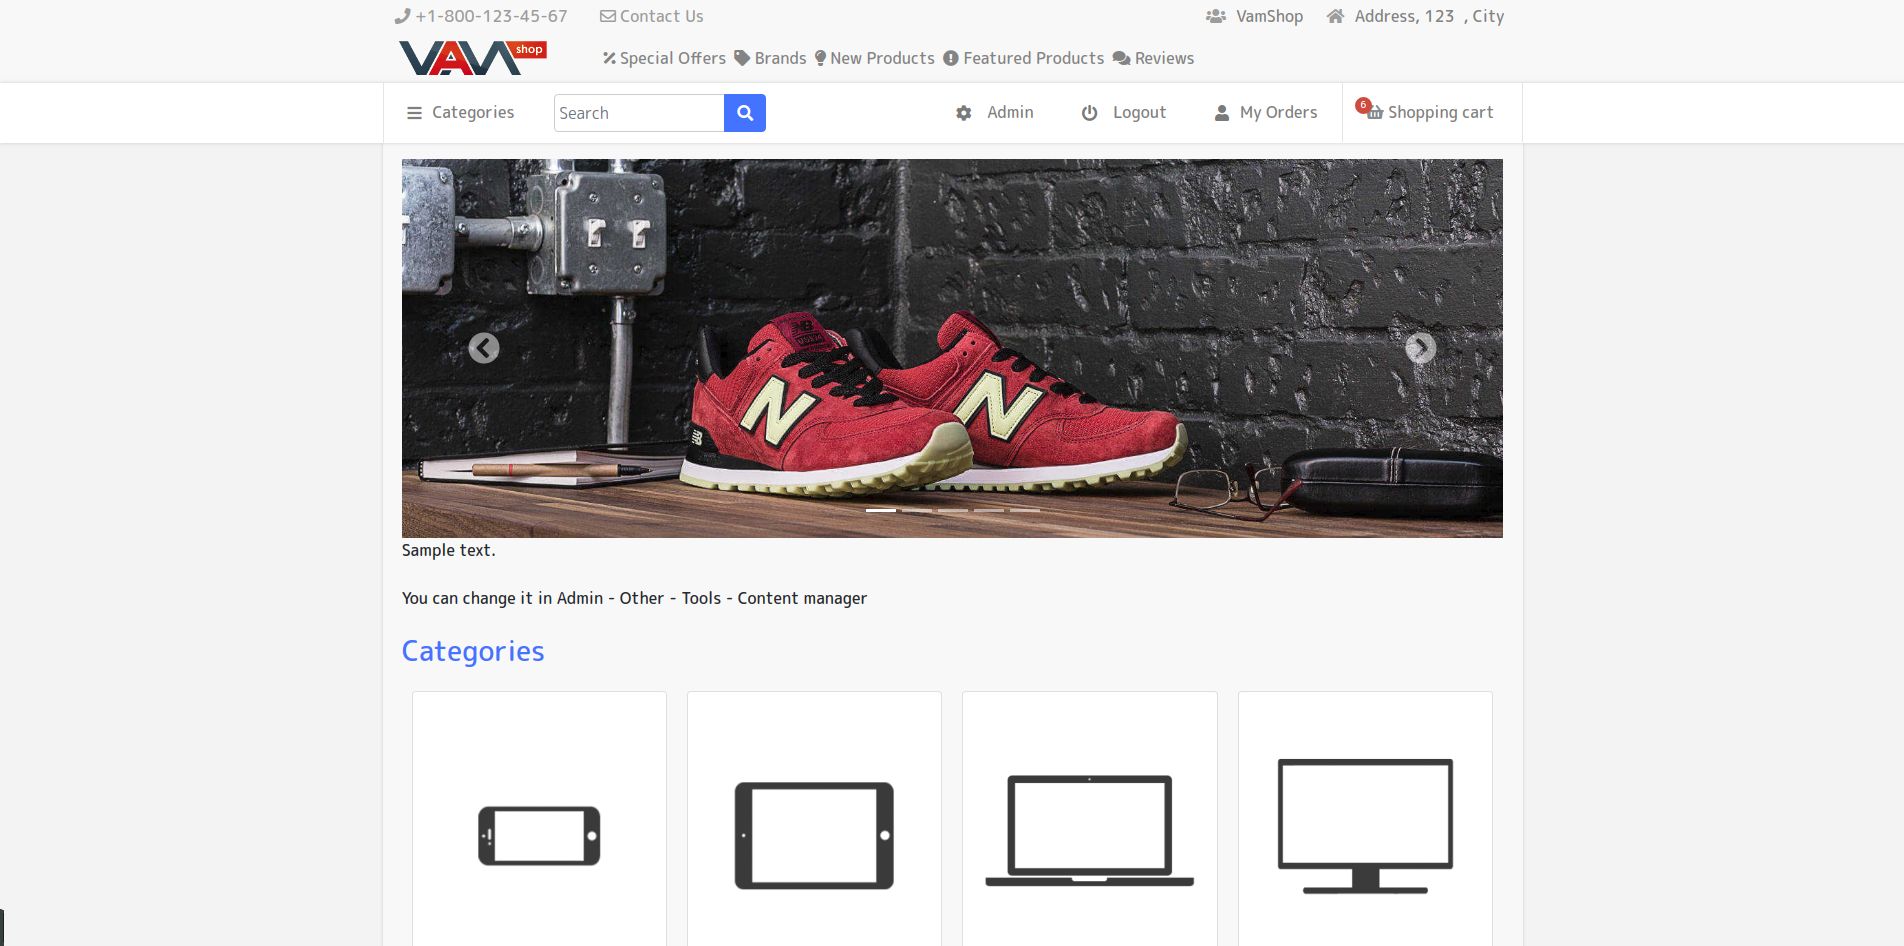Screen dimensions: 1904x946
Task: Select the tablet category icon
Action: (814, 835)
